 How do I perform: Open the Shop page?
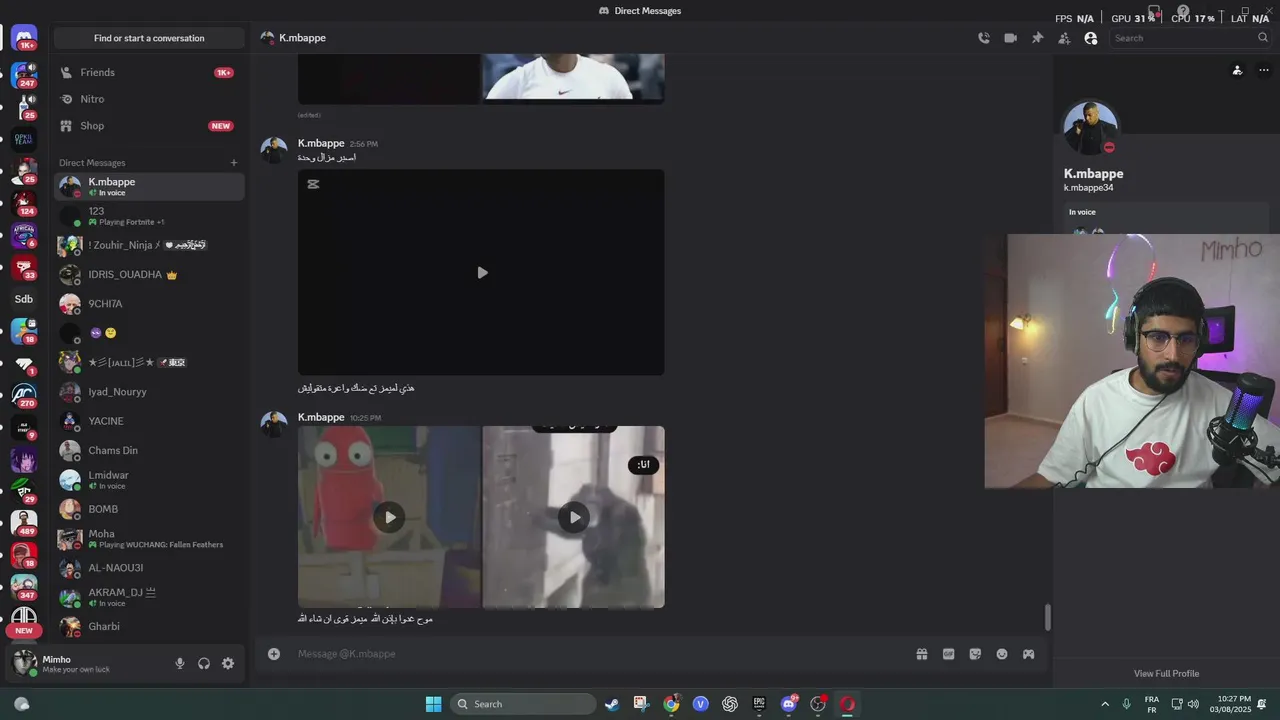click(x=149, y=126)
